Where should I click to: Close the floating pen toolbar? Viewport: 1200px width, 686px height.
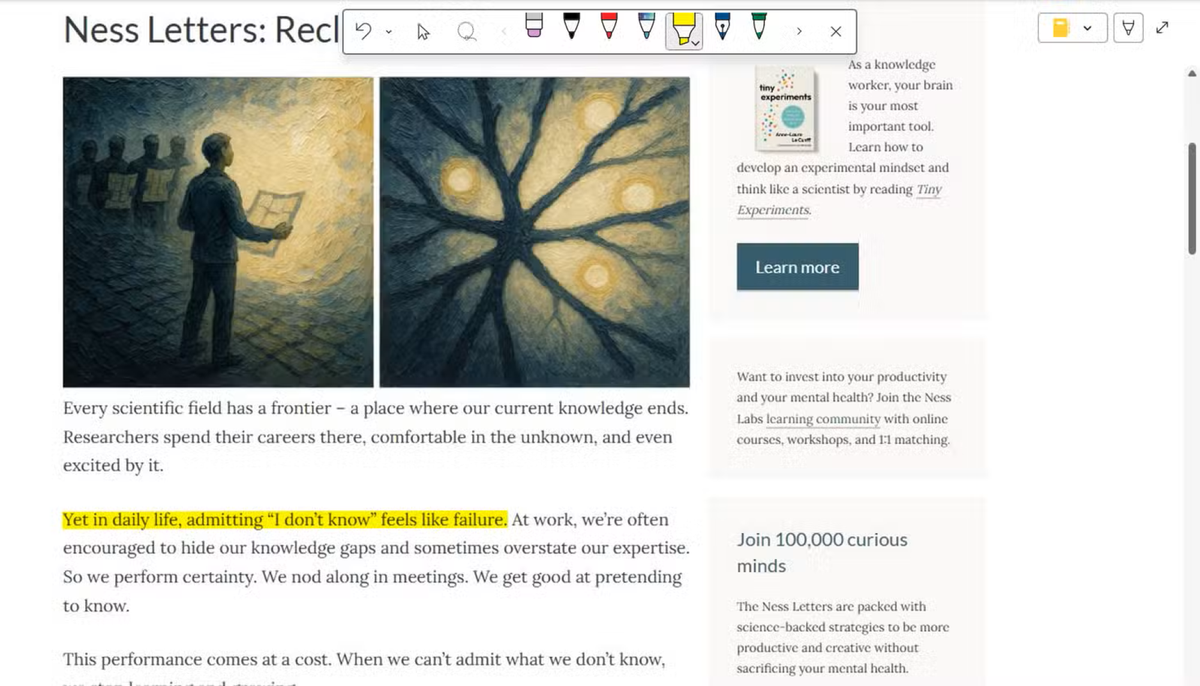point(836,31)
